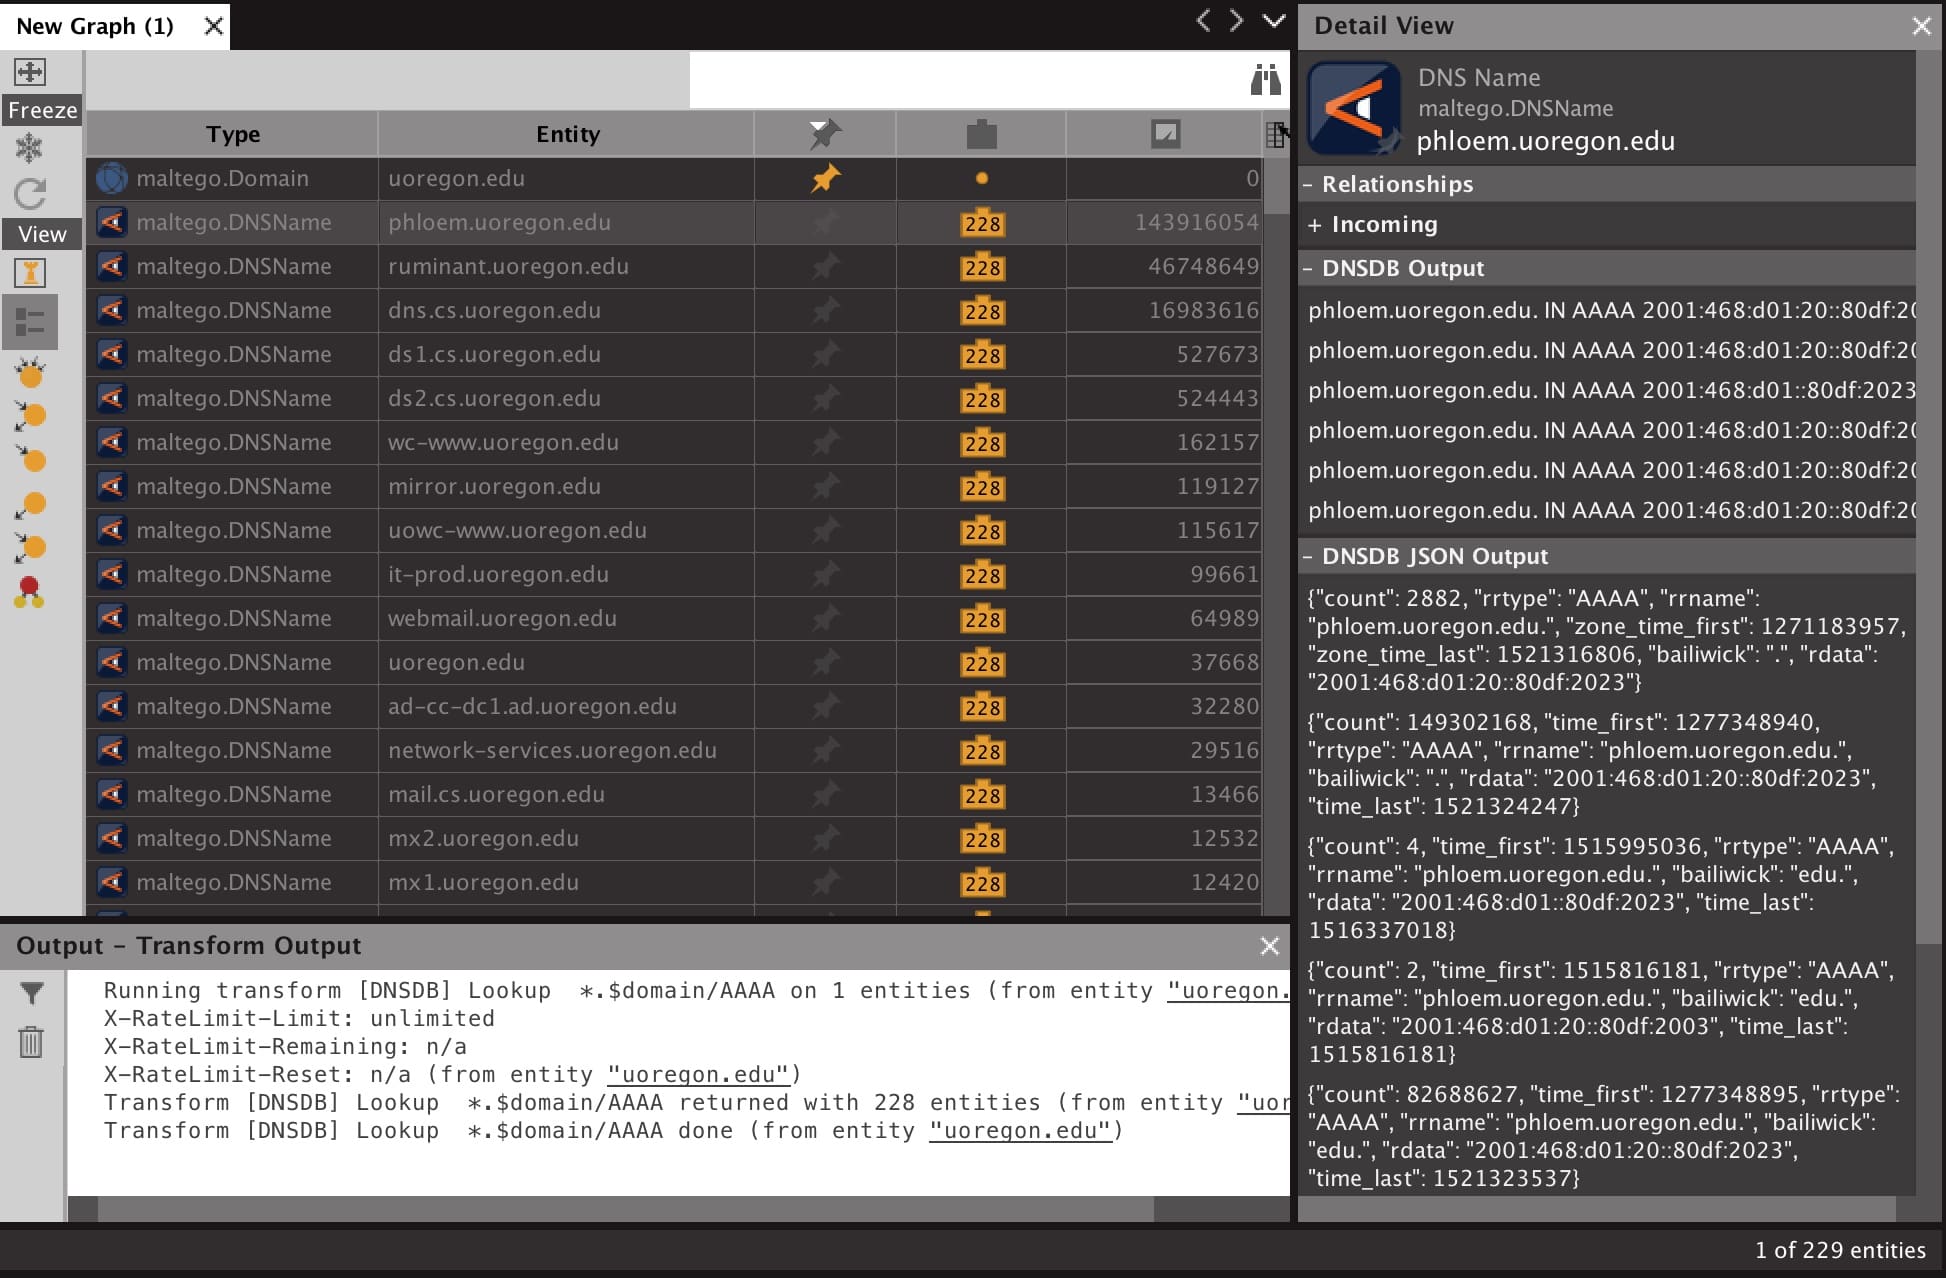Image resolution: width=1946 pixels, height=1280 pixels.
Task: Open the binoculars find icon
Action: [1265, 79]
